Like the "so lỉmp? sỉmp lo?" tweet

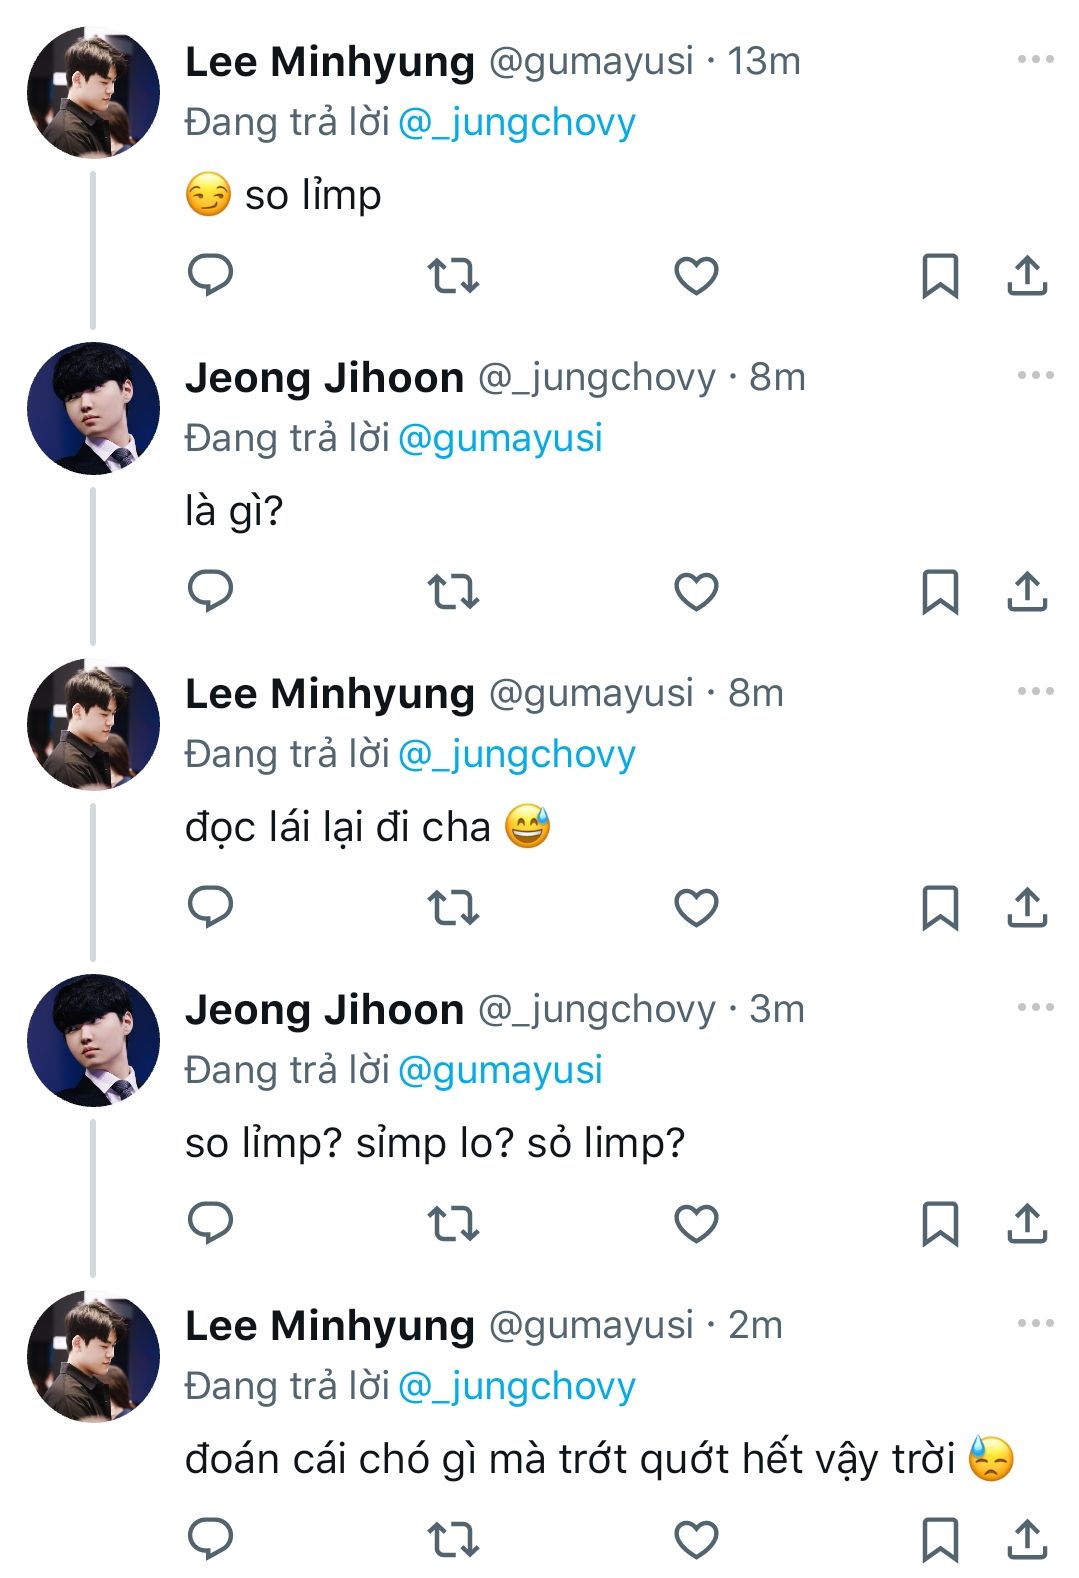click(696, 1223)
